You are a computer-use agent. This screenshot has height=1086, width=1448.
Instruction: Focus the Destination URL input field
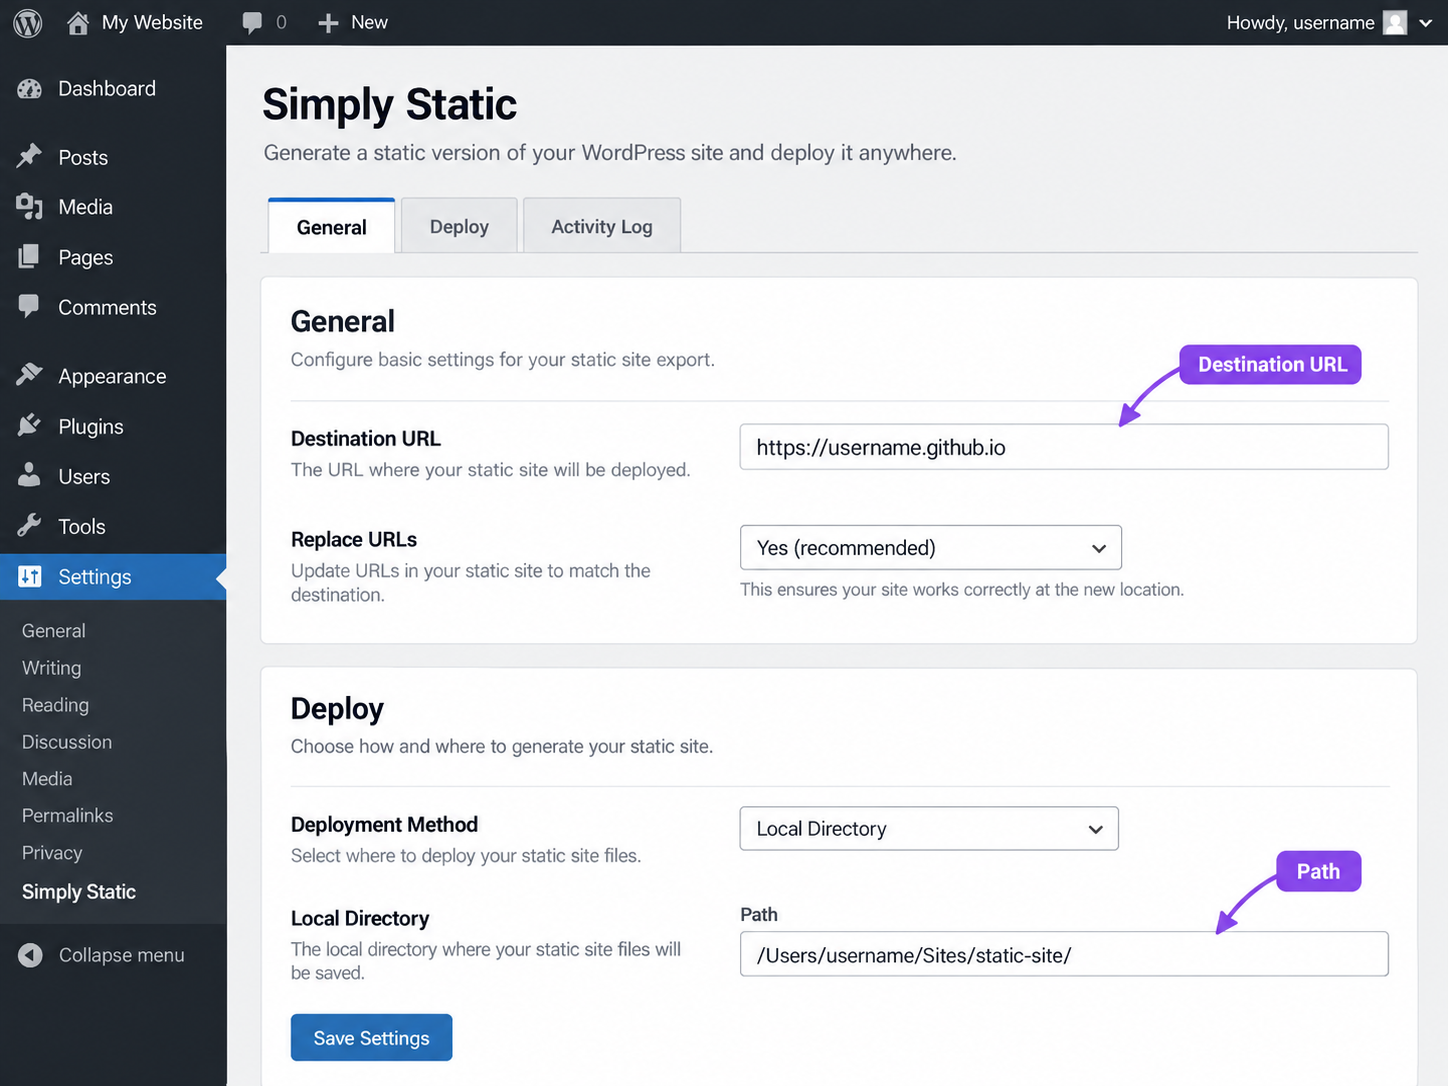click(1064, 447)
